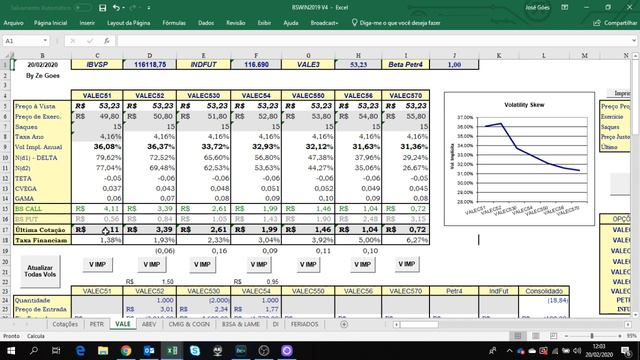Open the Dados ribbon tab

pyautogui.click(x=206, y=23)
